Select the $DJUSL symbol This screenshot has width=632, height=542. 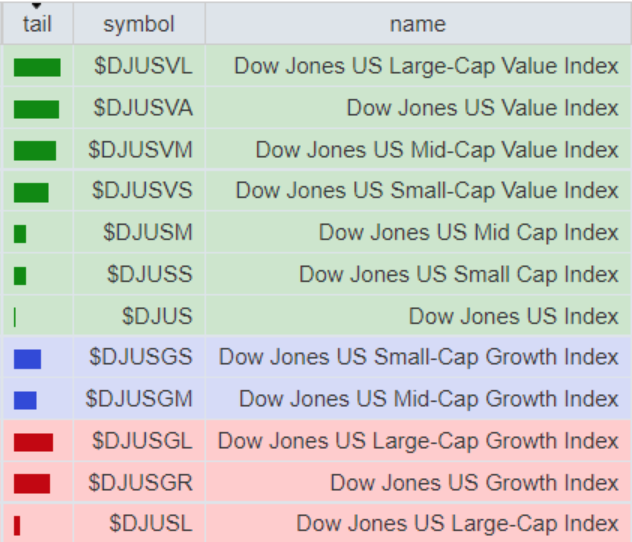coord(151,523)
